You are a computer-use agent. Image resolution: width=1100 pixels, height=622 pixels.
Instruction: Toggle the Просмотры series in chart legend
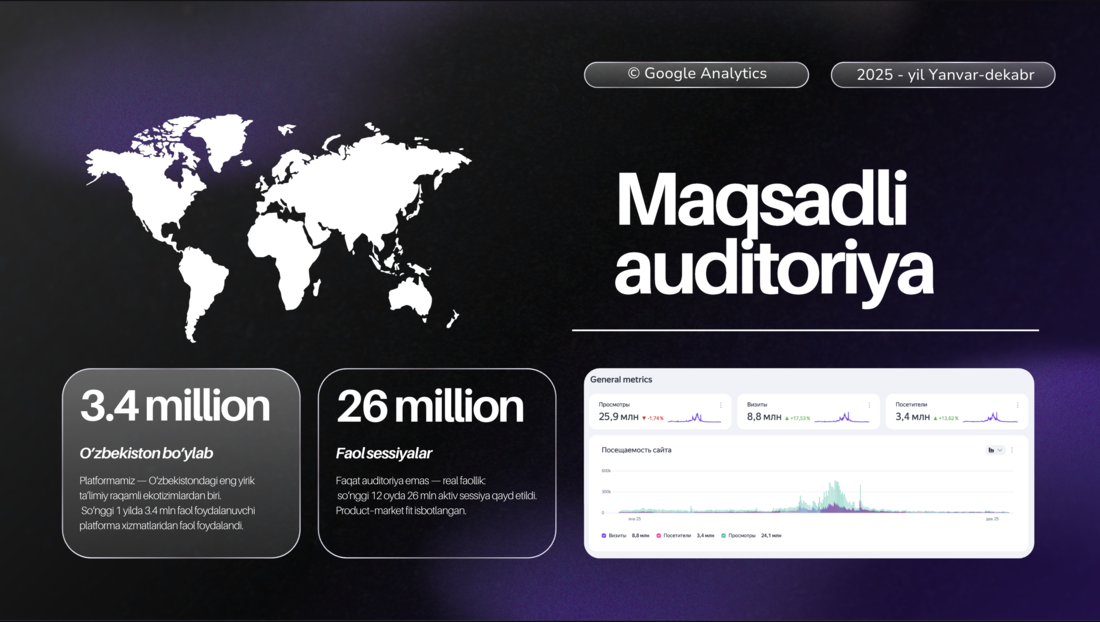740,536
